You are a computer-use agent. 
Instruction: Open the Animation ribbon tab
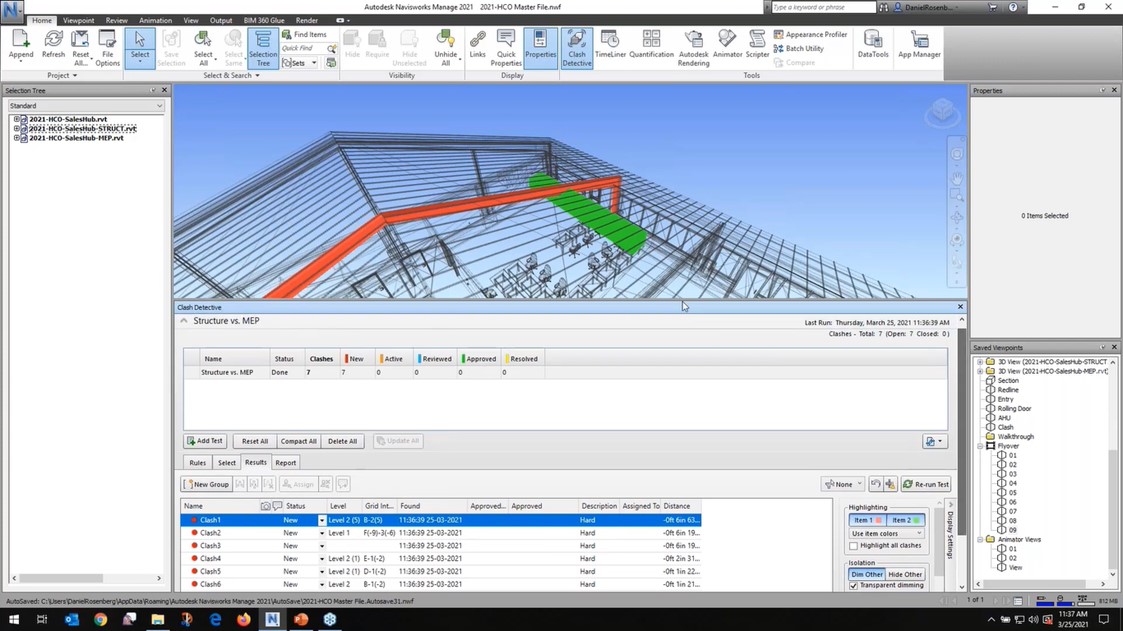tap(155, 21)
